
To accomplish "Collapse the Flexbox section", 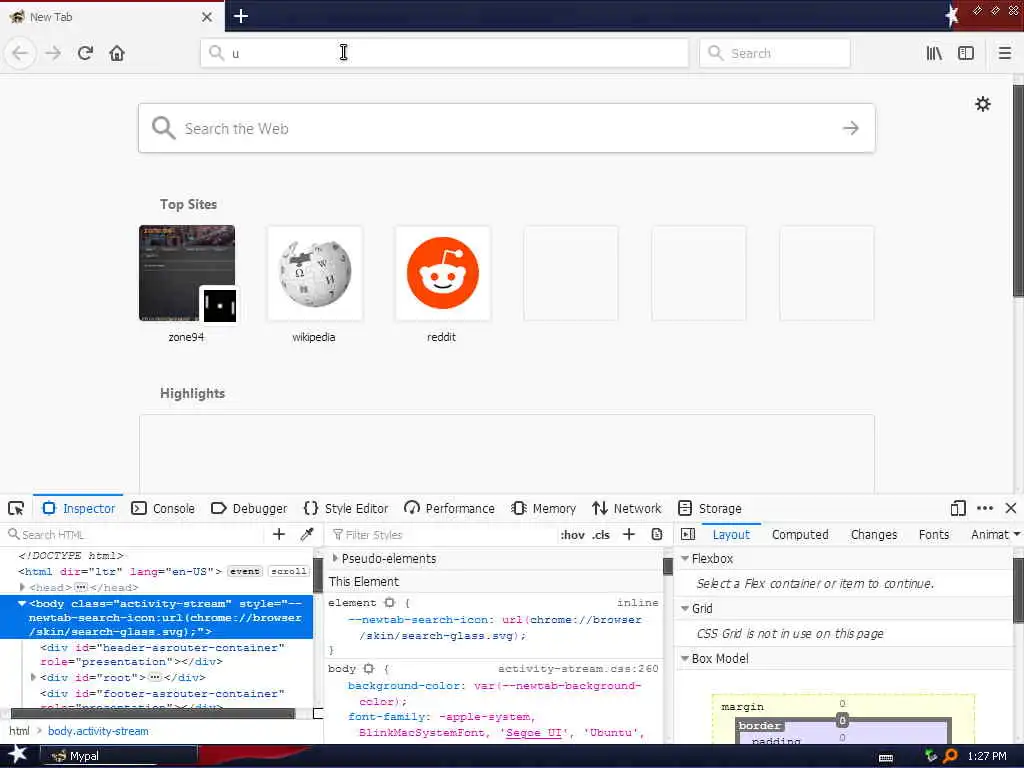I will [x=685, y=558].
